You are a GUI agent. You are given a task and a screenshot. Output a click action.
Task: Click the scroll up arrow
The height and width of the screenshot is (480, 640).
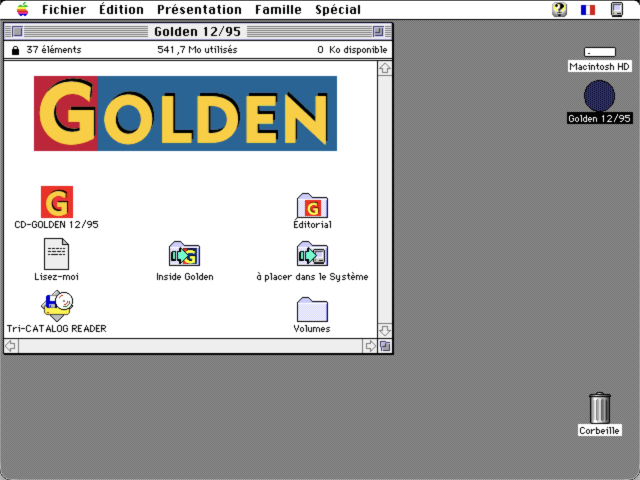point(385,68)
